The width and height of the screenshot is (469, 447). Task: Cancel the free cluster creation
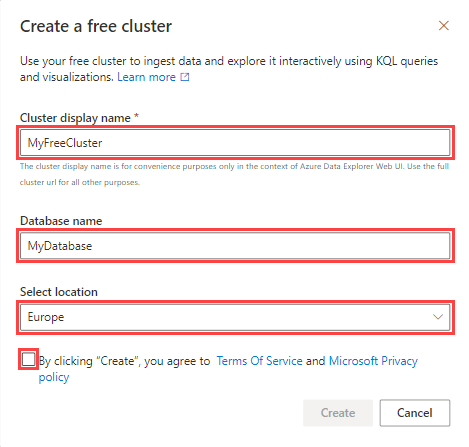[x=415, y=413]
